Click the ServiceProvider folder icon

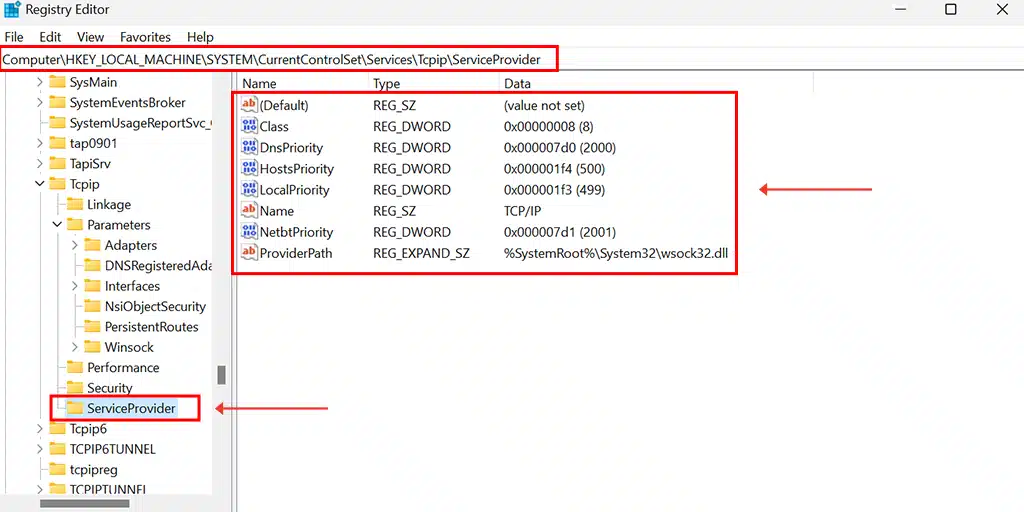point(75,408)
